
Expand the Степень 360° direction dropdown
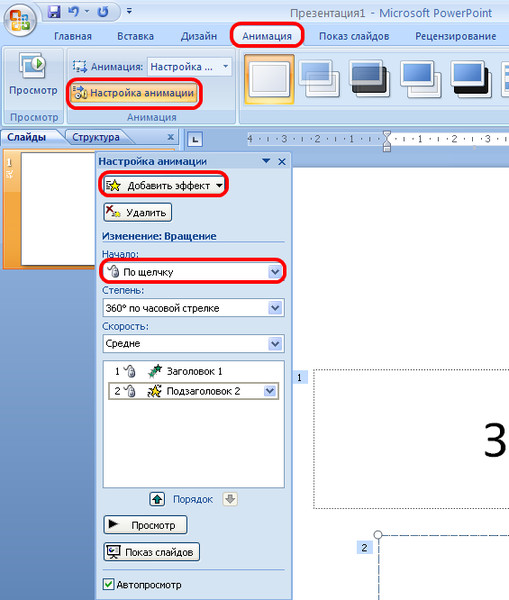pyautogui.click(x=193, y=308)
